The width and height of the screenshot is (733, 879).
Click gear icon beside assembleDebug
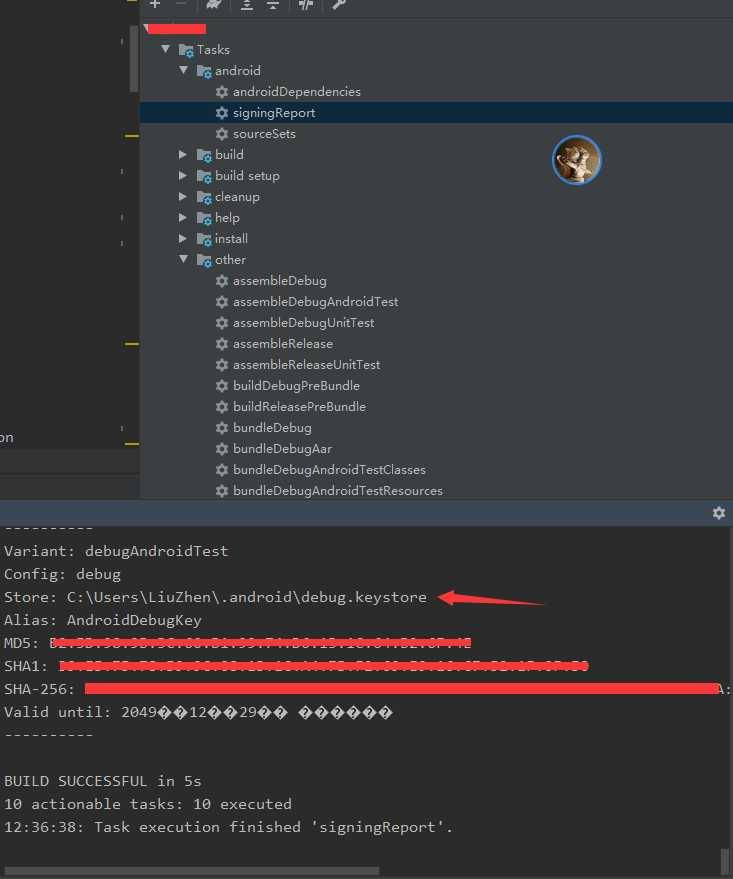[x=222, y=280]
